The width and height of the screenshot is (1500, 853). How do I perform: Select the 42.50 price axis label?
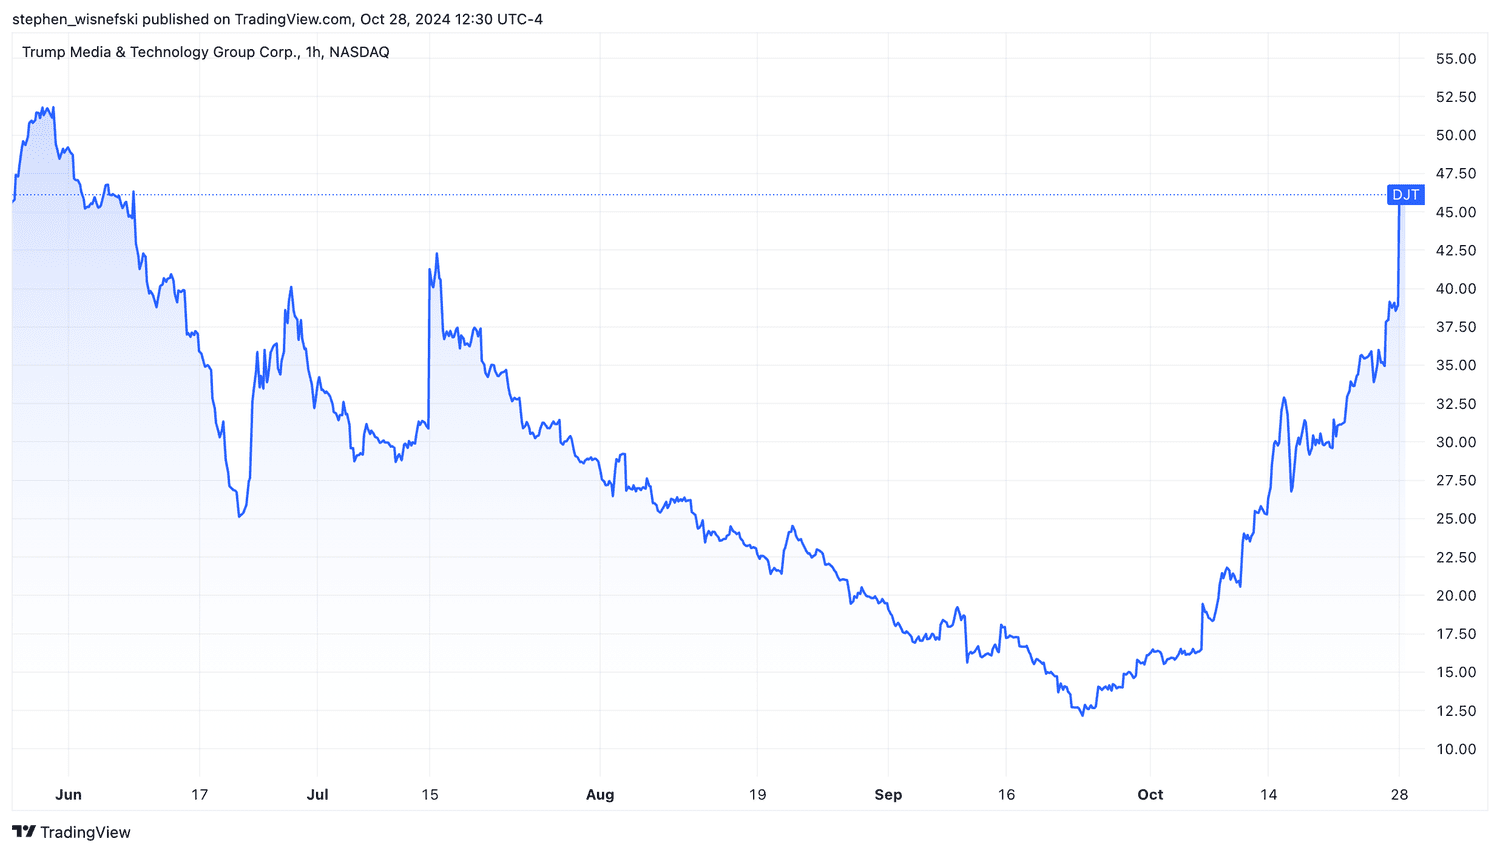pos(1456,250)
